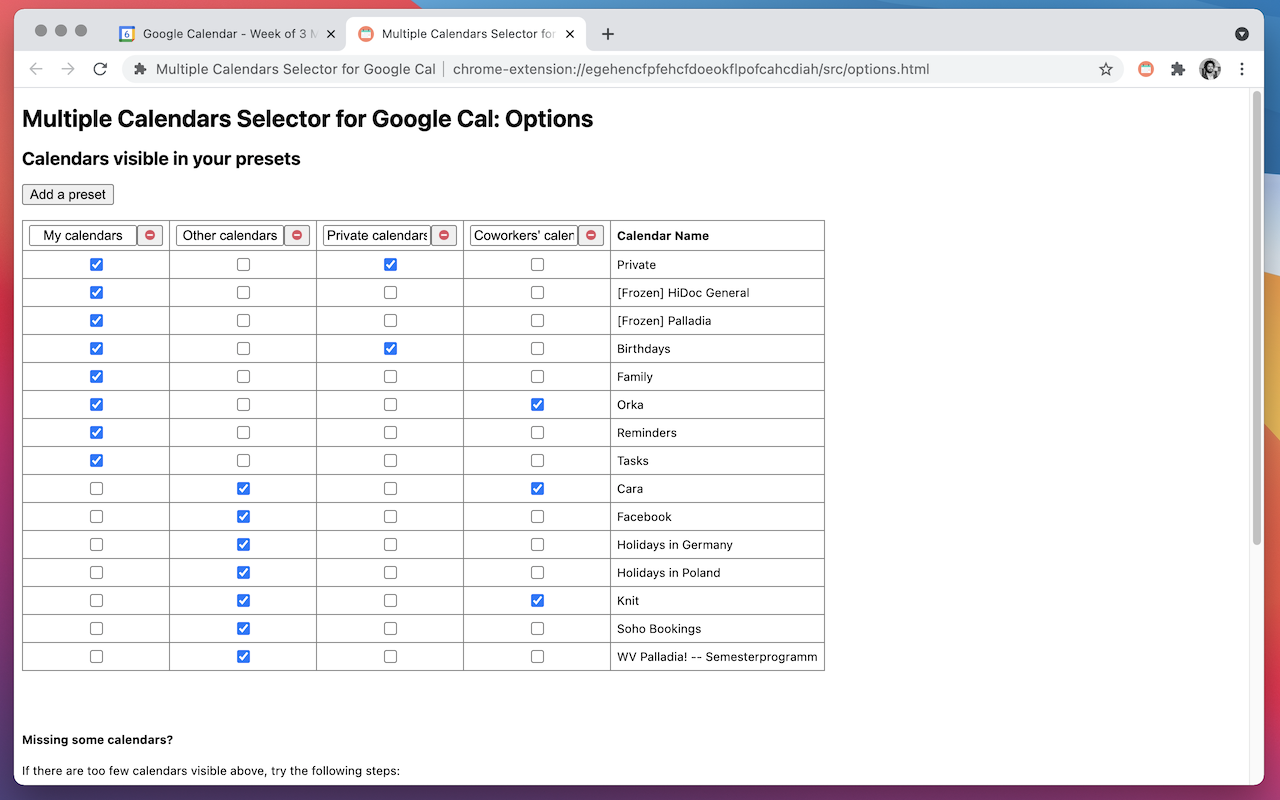Uncheck Holidays in Germany in Other calendars
Image resolution: width=1280 pixels, height=800 pixels.
[243, 545]
